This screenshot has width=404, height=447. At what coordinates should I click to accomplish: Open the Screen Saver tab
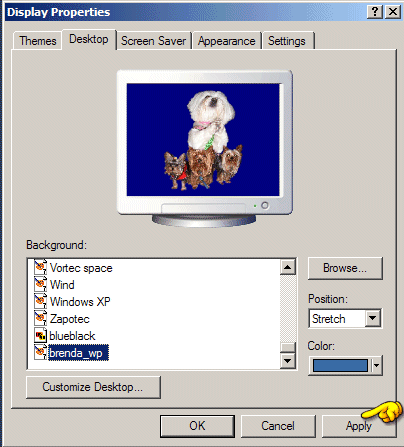point(153,41)
